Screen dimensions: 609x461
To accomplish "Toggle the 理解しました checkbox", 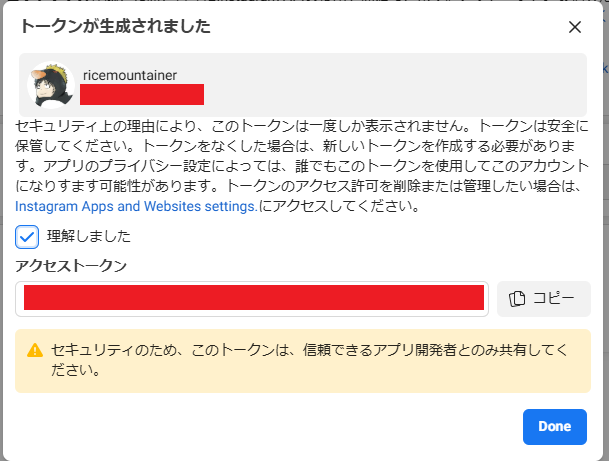I will [27, 237].
